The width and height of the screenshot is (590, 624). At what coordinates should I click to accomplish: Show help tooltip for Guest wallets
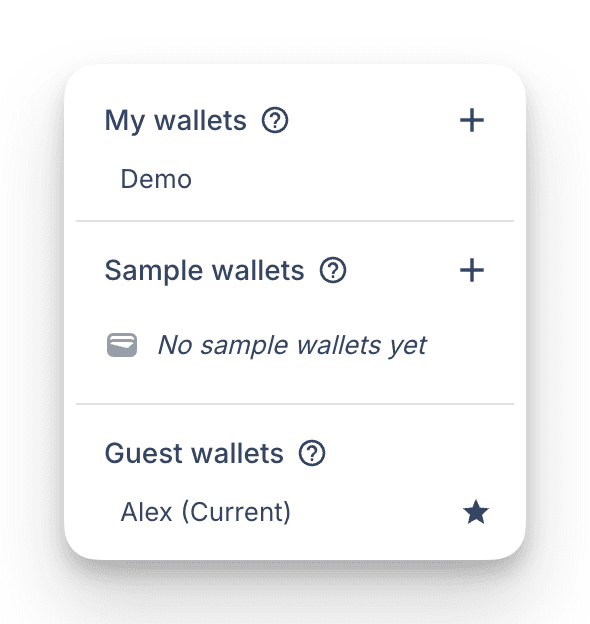coord(312,453)
